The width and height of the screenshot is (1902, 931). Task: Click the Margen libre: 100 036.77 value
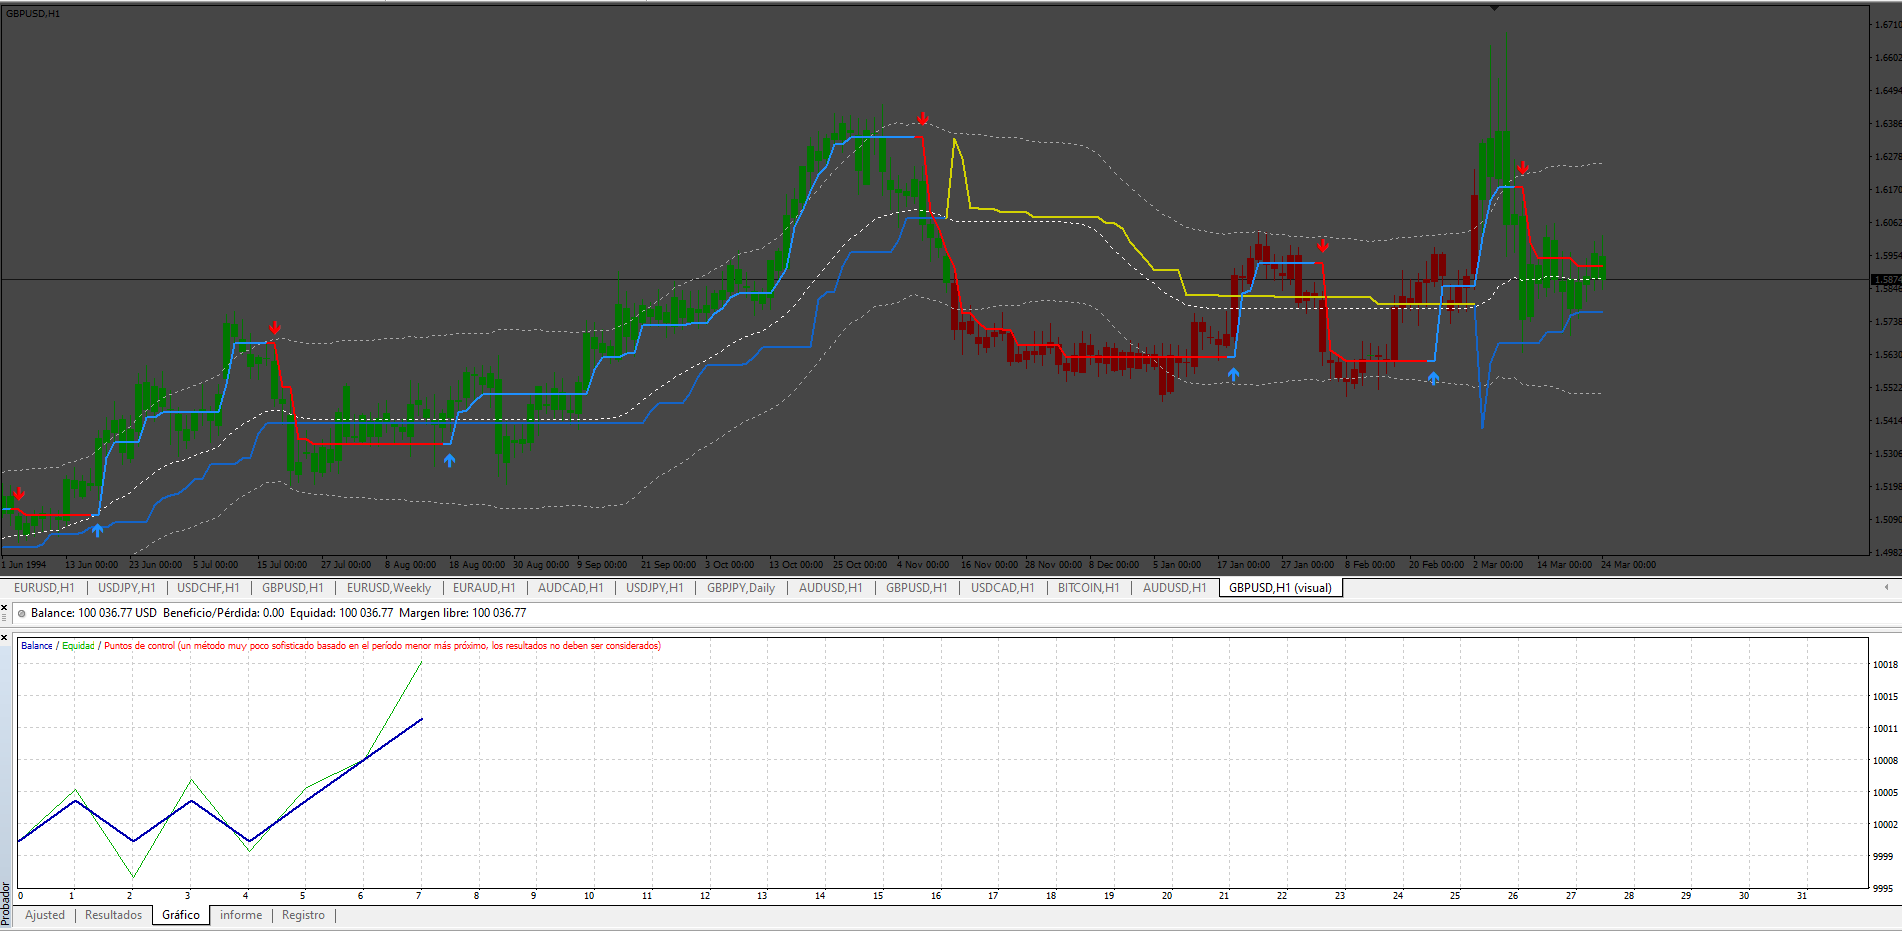point(463,614)
